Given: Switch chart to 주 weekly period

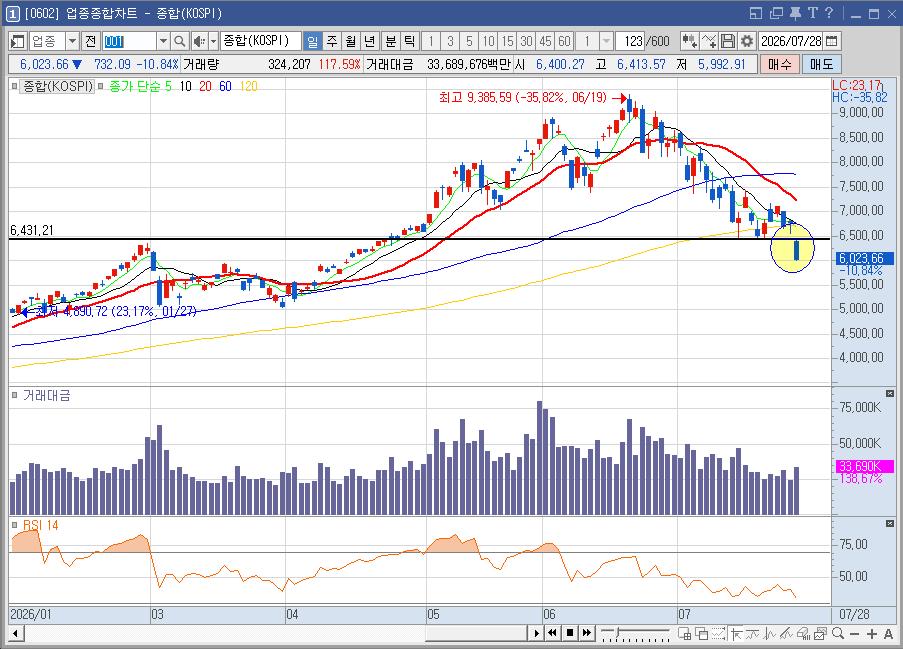Looking at the screenshot, I should tap(332, 41).
